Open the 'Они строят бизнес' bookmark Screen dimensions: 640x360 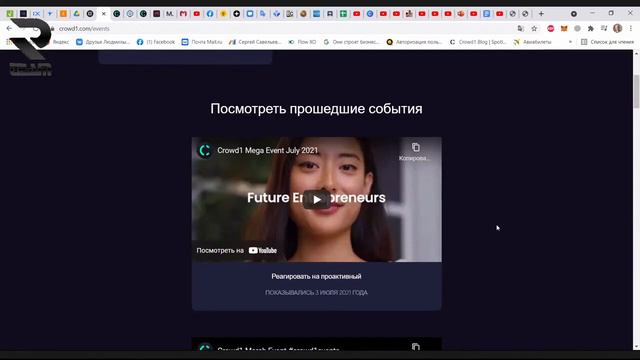click(x=351, y=42)
